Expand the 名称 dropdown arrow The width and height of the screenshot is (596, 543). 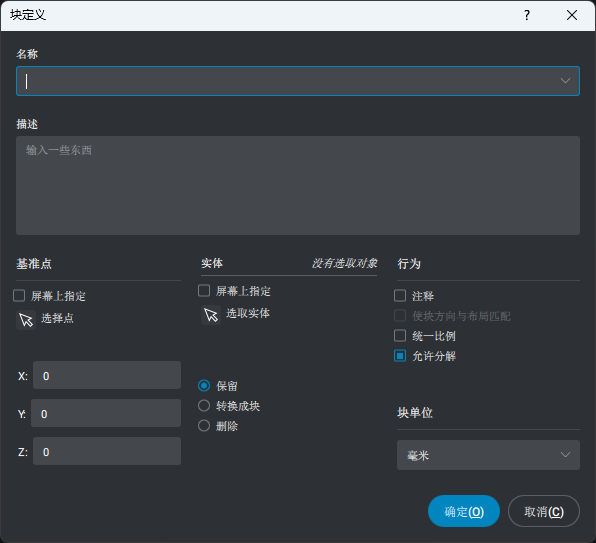[x=565, y=81]
